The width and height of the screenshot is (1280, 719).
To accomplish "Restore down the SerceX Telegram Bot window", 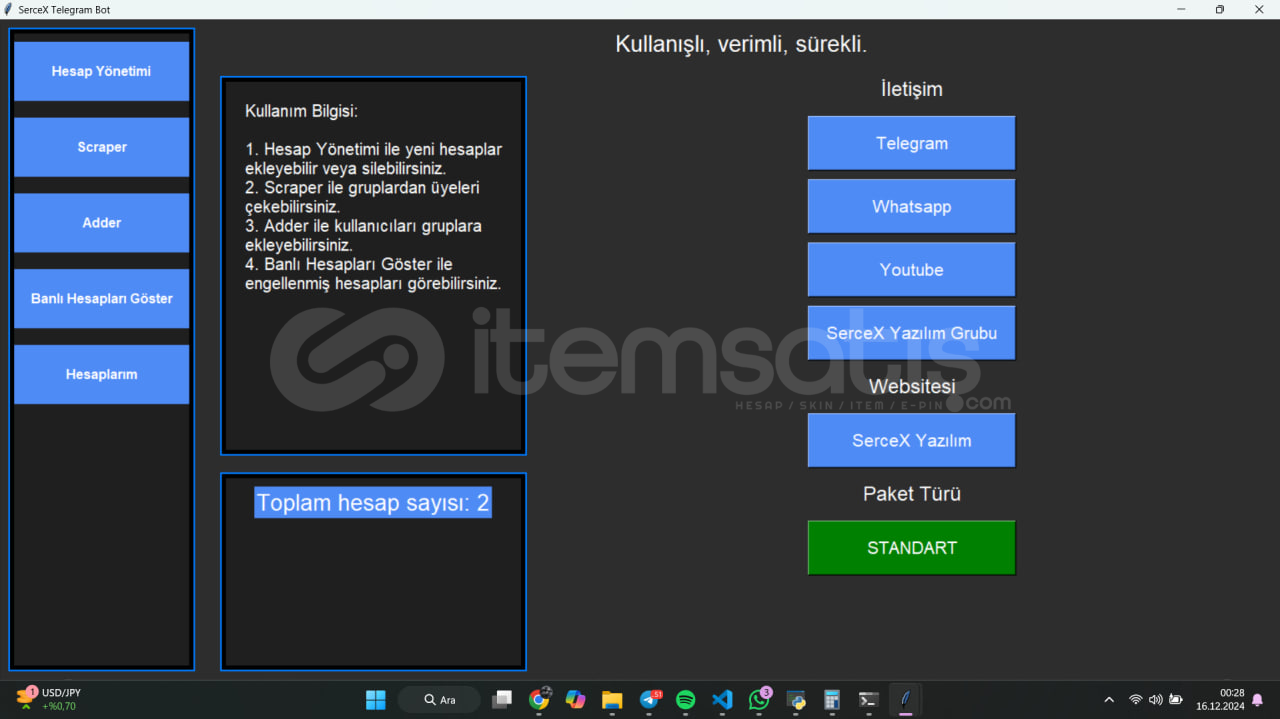I will [1220, 9].
